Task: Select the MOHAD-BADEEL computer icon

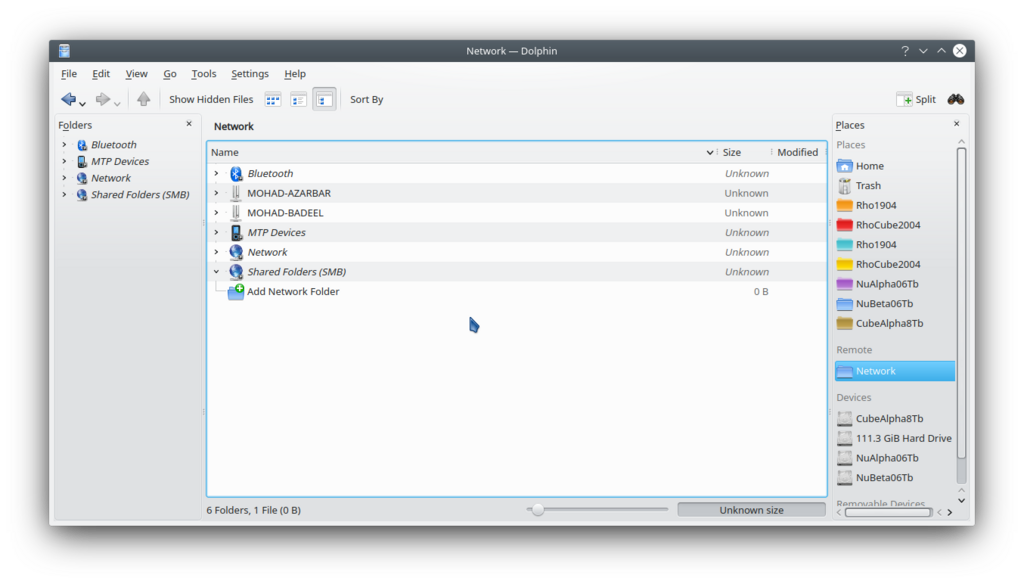Action: click(x=236, y=212)
